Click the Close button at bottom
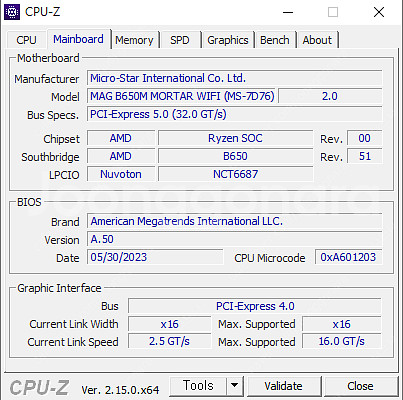The image size is (403, 400). (360, 386)
